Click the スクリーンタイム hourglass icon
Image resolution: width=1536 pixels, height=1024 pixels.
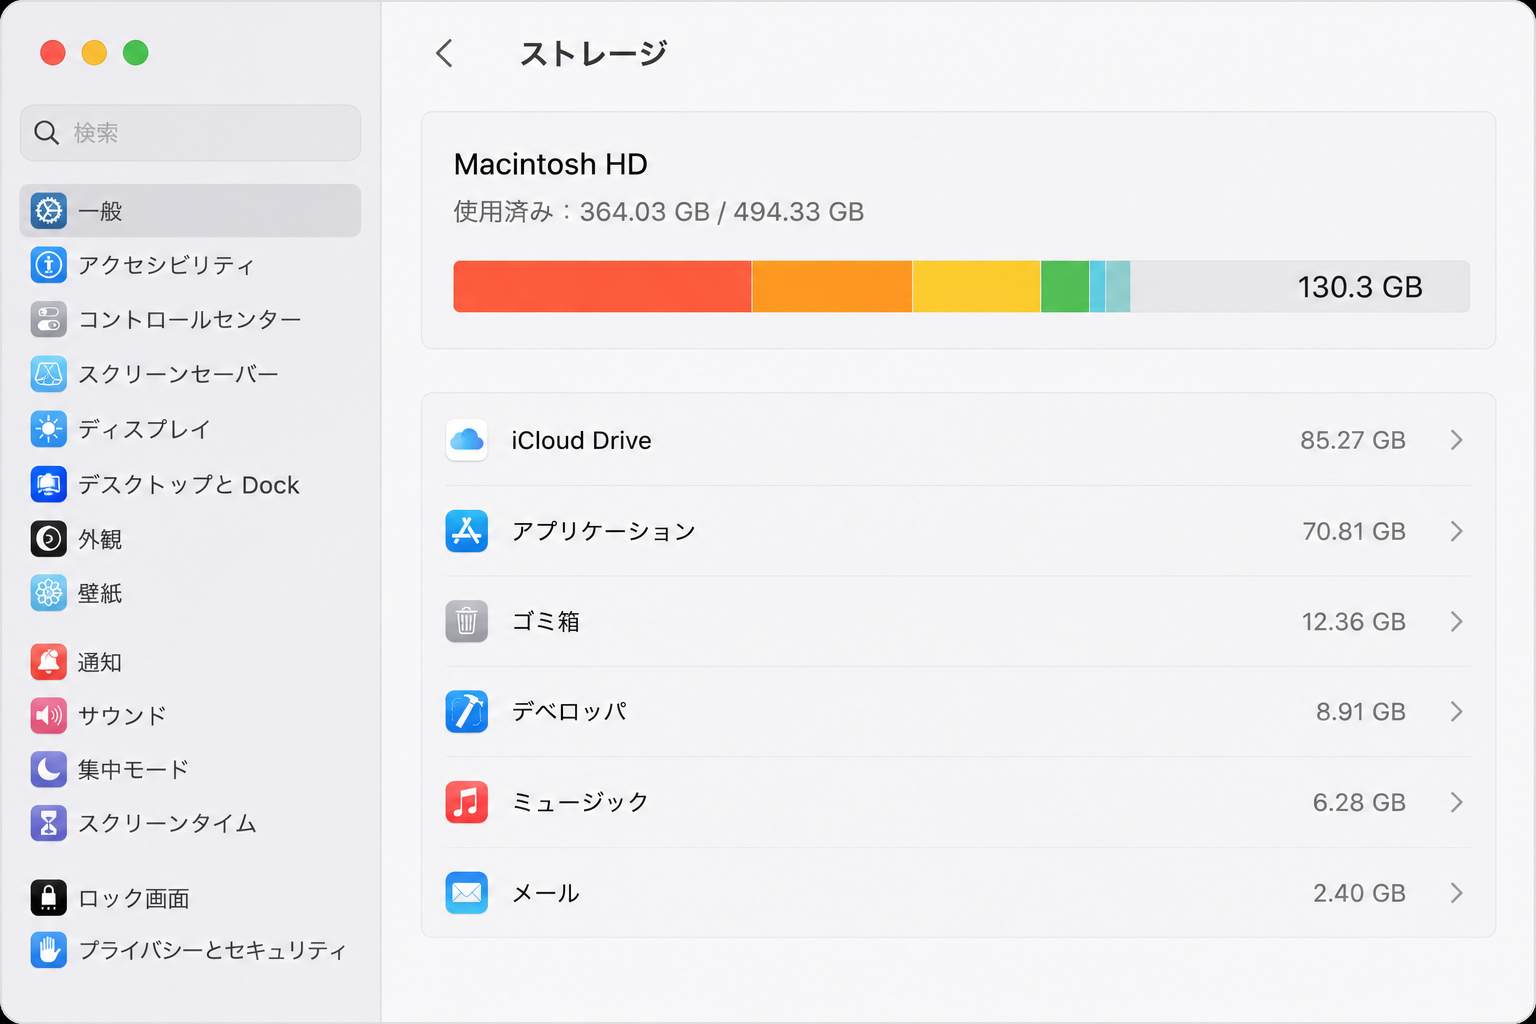tap(48, 823)
